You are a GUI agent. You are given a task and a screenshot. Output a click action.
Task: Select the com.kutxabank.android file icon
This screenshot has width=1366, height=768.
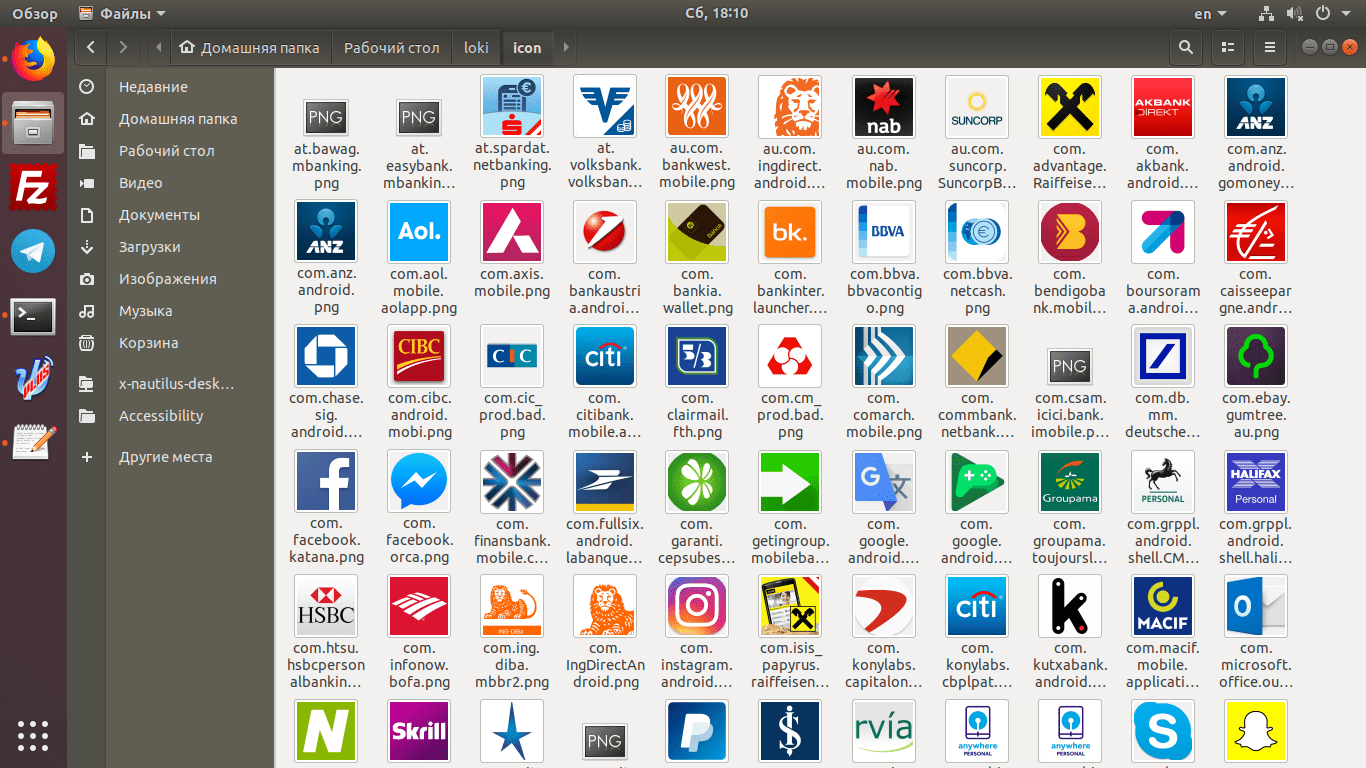click(1069, 606)
